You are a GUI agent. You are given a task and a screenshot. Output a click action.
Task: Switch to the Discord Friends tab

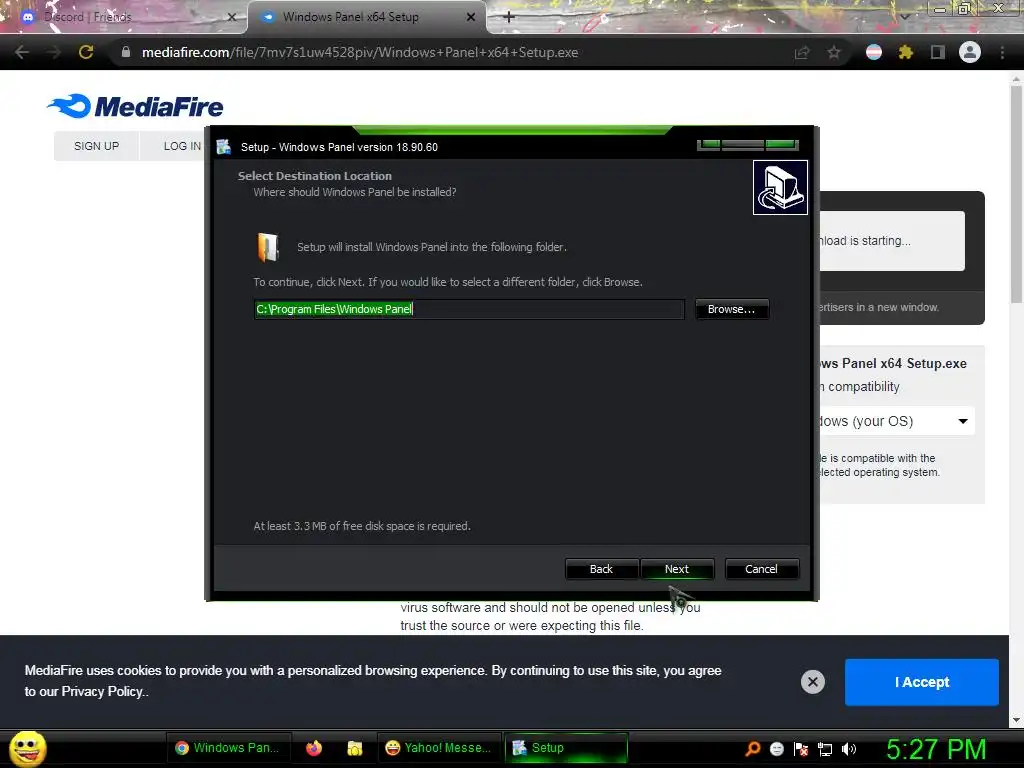tap(124, 17)
